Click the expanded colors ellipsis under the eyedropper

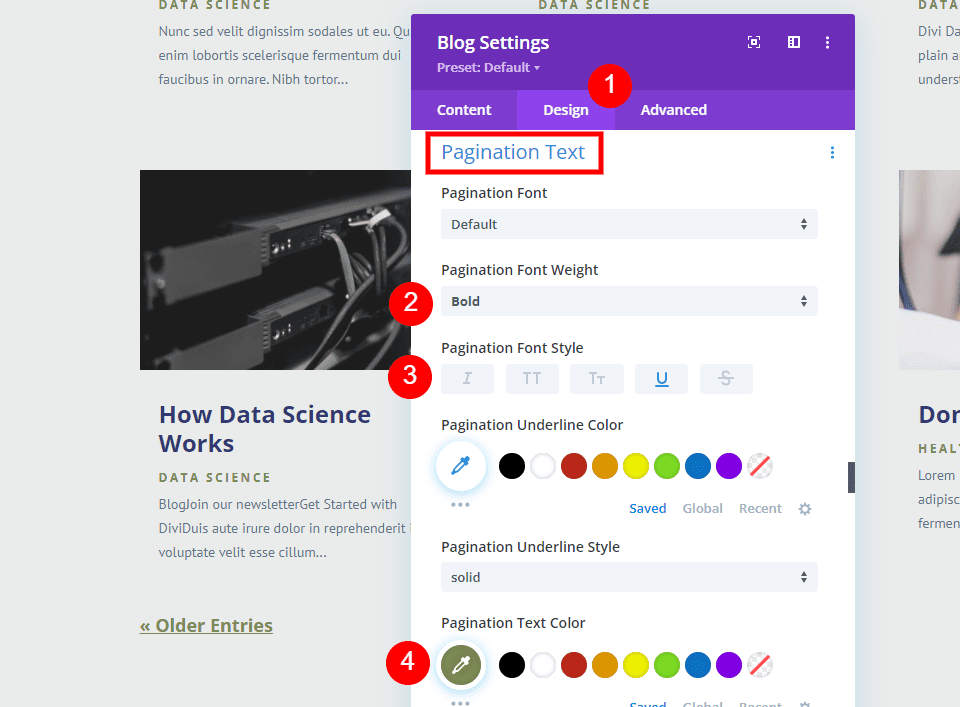(461, 504)
